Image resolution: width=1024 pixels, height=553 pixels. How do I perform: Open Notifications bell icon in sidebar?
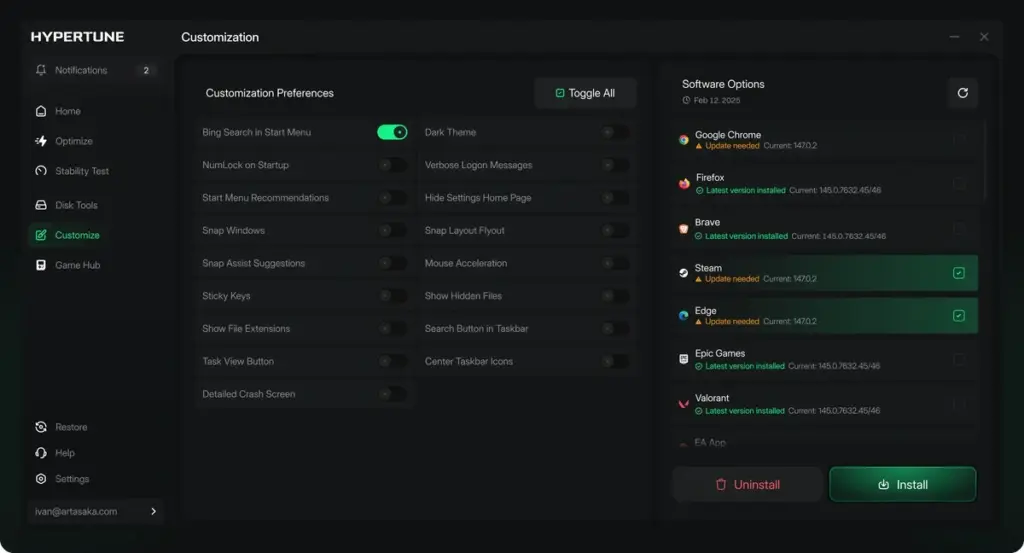[x=41, y=70]
